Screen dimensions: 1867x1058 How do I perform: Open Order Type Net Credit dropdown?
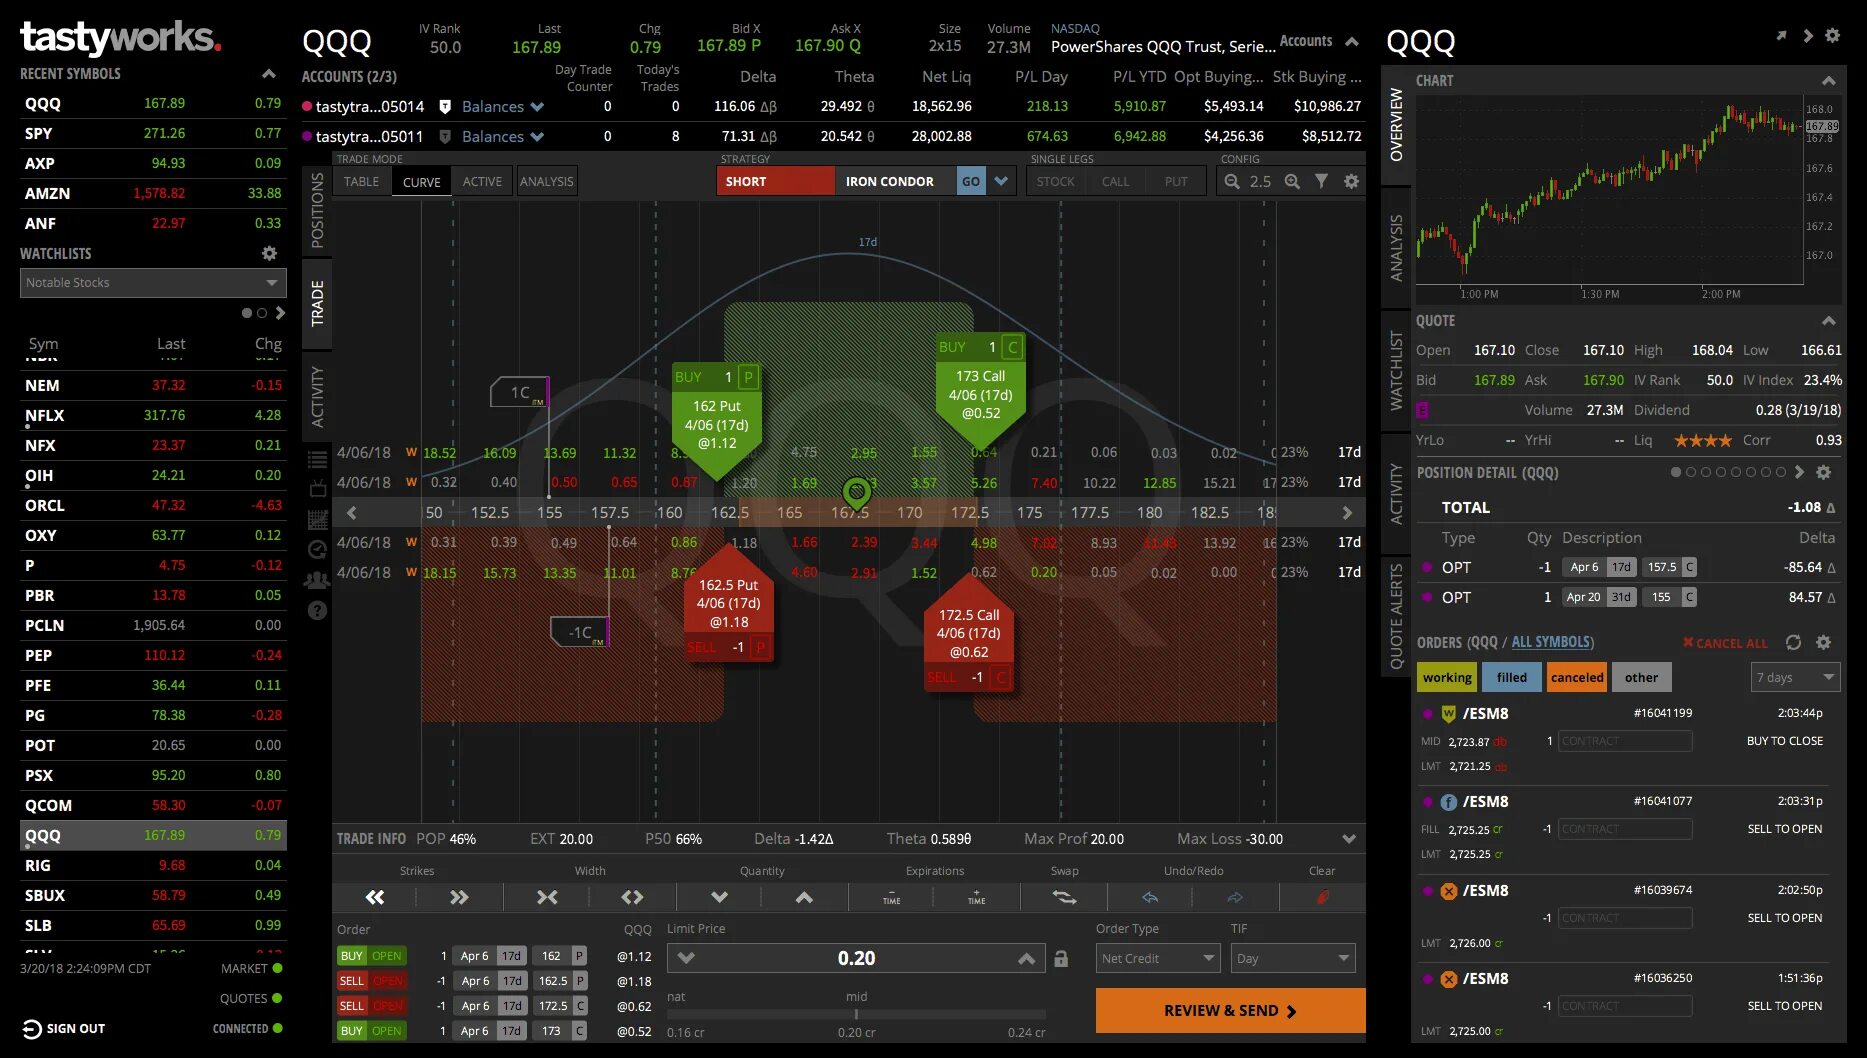coord(1158,958)
